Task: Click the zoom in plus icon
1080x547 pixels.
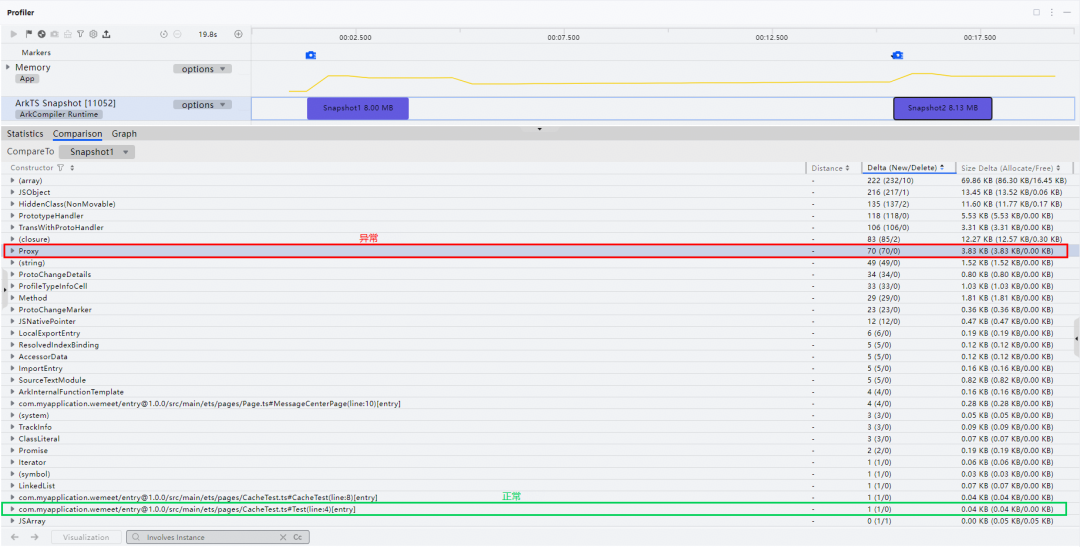Action: 238,34
